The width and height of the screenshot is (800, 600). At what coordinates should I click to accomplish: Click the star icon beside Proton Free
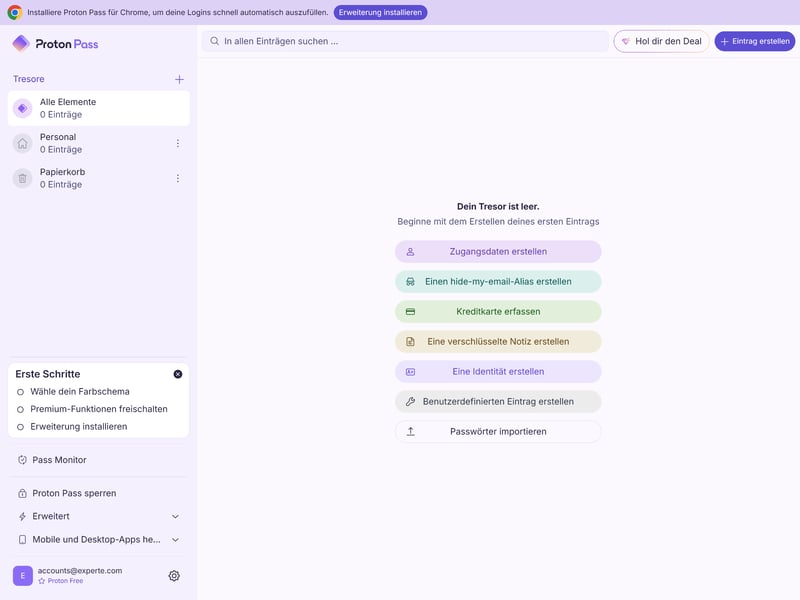[42, 581]
